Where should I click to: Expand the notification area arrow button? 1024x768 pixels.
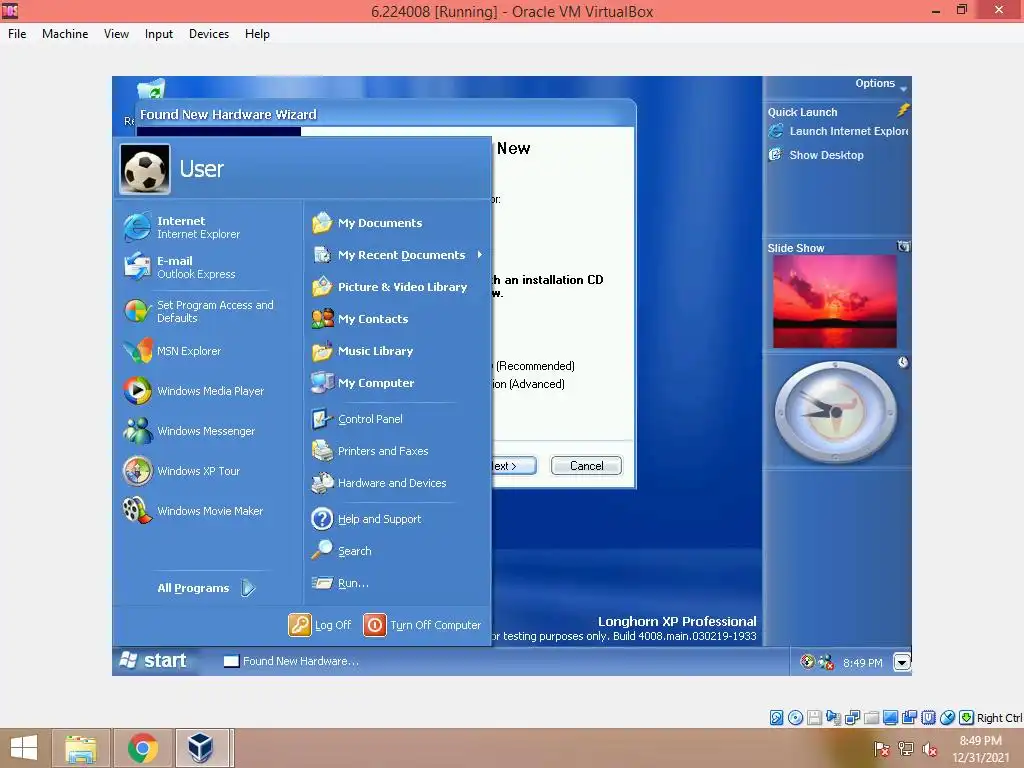[902, 662]
